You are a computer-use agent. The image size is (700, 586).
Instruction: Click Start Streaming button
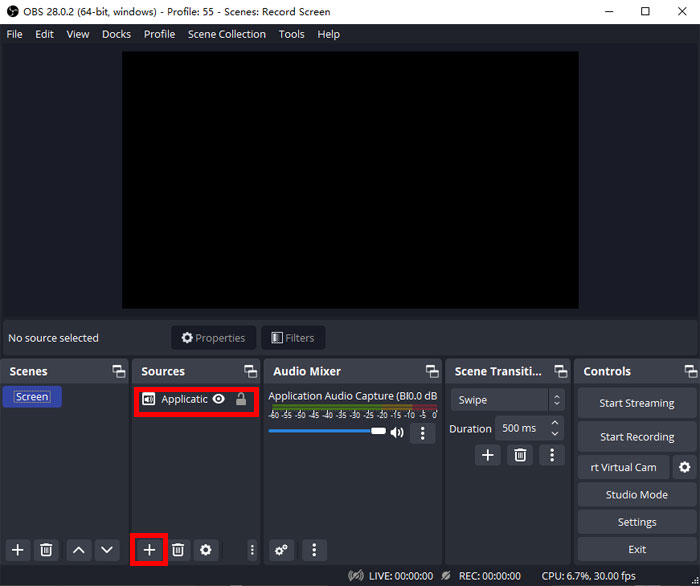pyautogui.click(x=637, y=403)
